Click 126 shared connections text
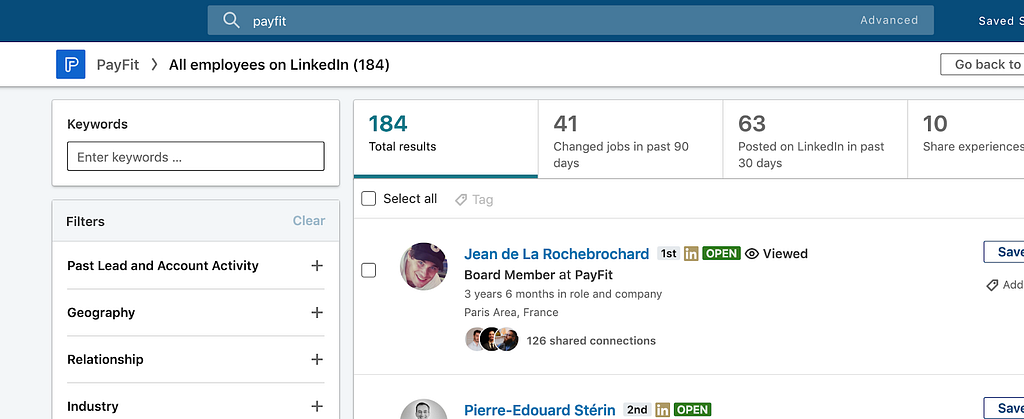This screenshot has height=419, width=1024. click(591, 341)
